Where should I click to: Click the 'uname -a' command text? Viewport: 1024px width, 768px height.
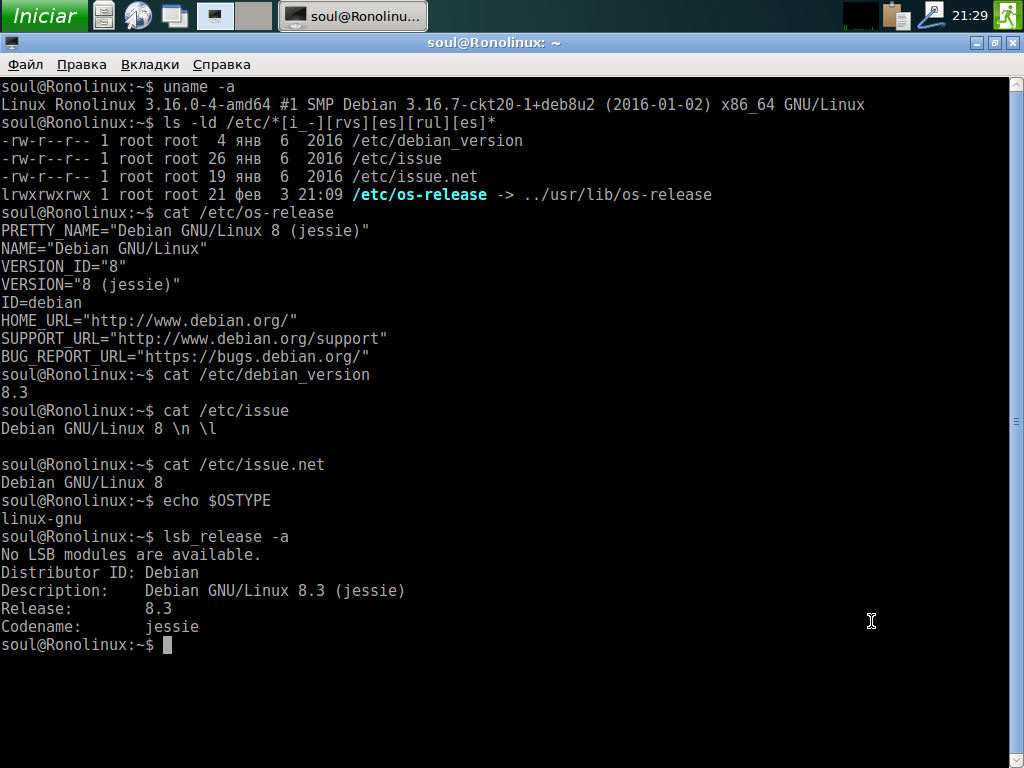199,87
